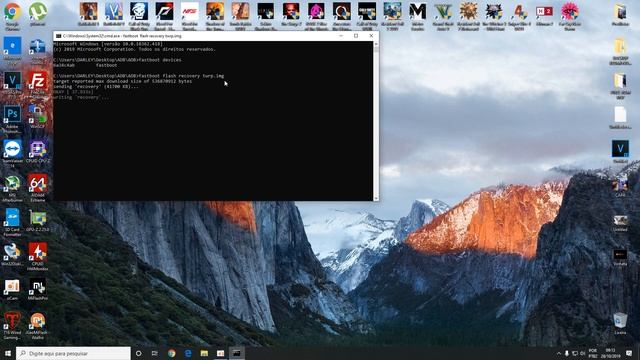Click the scrollbar down arrow in cmd
640x360 pixels.
click(376, 198)
